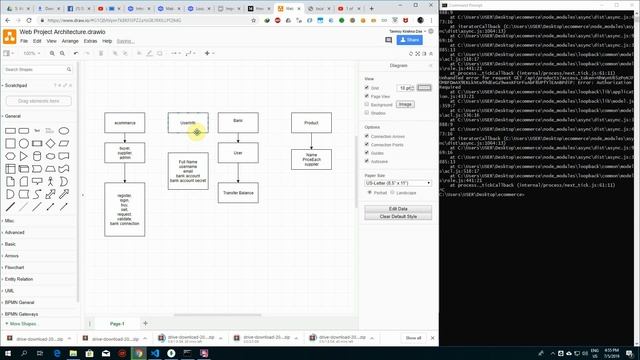Open the zoom 100% dropdown

click(x=32, y=53)
